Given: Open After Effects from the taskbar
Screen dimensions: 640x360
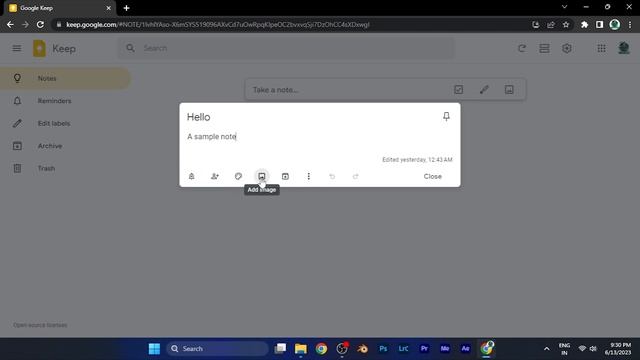Looking at the screenshot, I should [465, 349].
